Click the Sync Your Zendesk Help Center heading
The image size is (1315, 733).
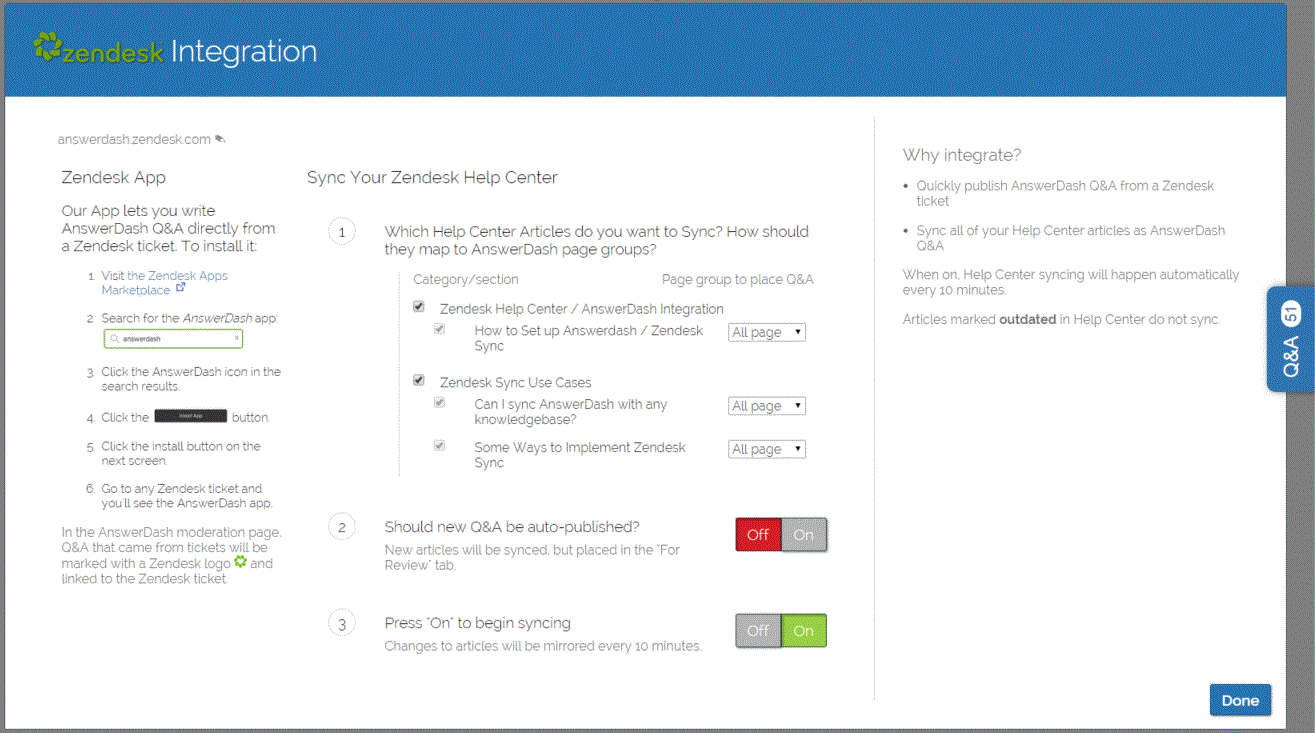432,178
